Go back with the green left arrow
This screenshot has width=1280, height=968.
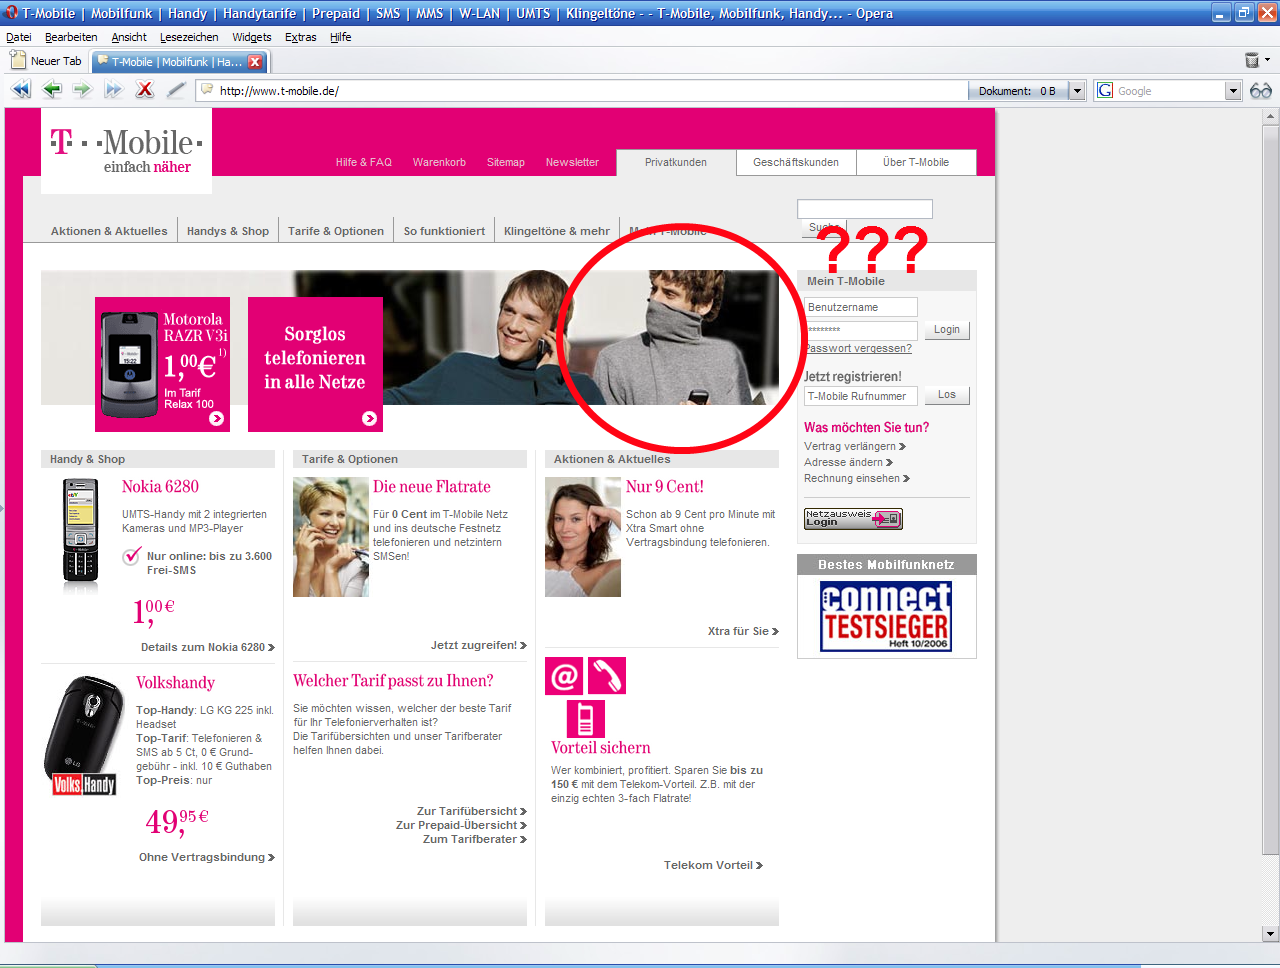coord(52,90)
